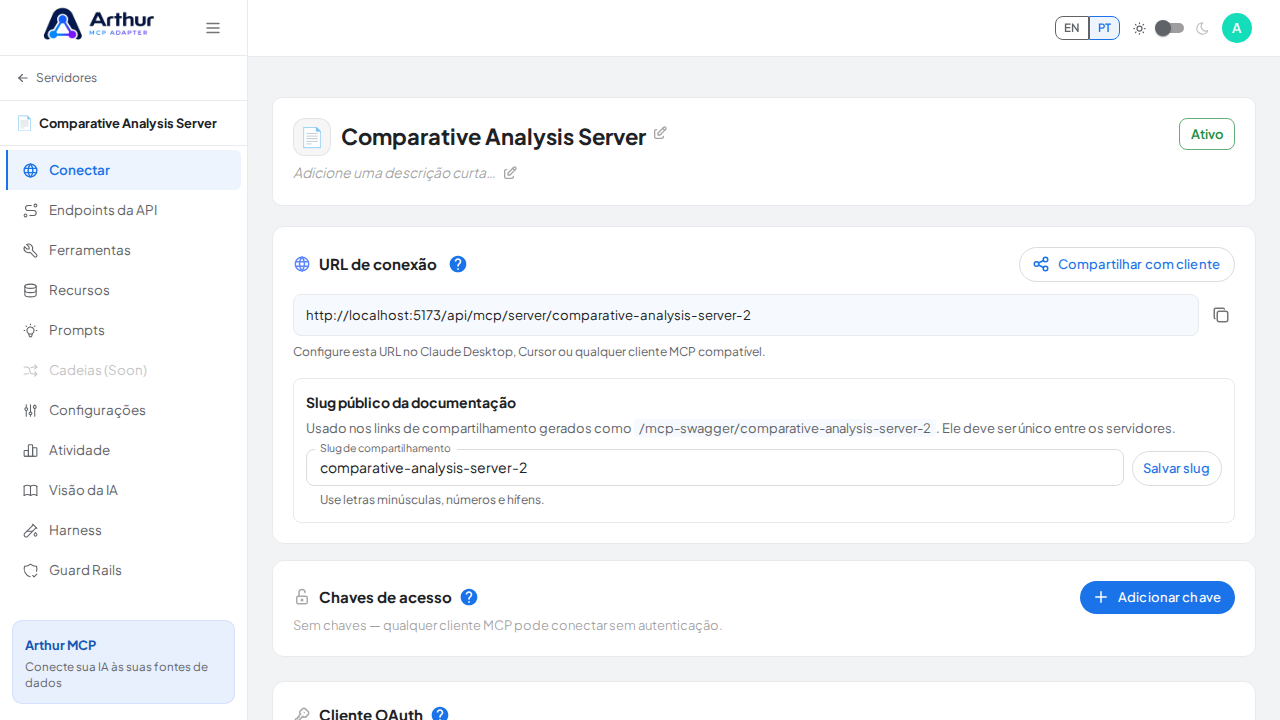This screenshot has width=1280, height=720.
Task: Switch language to PT
Action: click(1104, 28)
